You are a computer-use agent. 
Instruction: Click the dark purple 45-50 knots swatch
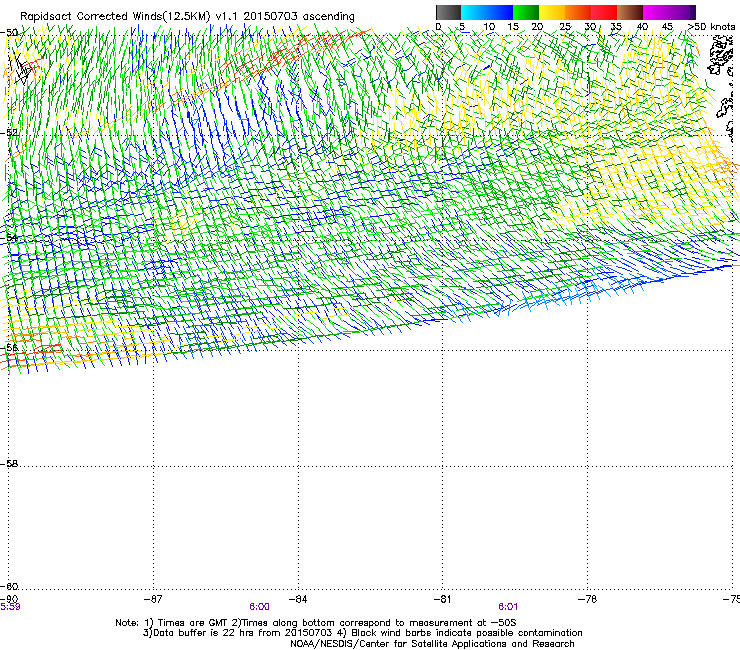click(682, 12)
